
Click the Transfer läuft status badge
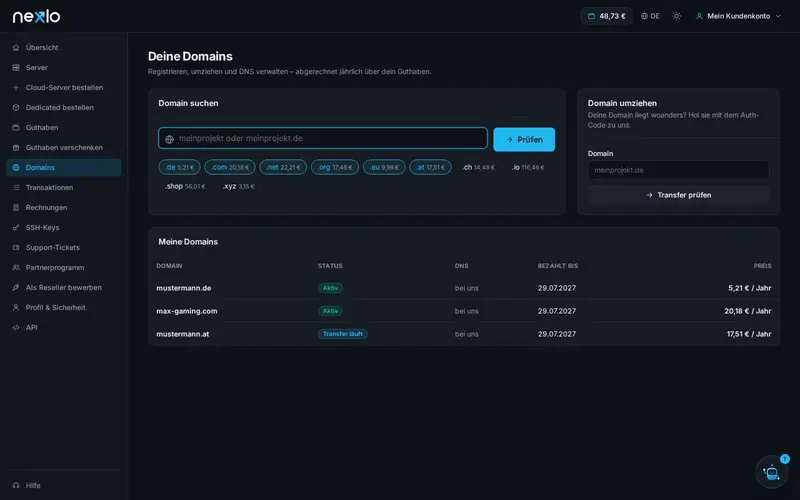pos(342,334)
